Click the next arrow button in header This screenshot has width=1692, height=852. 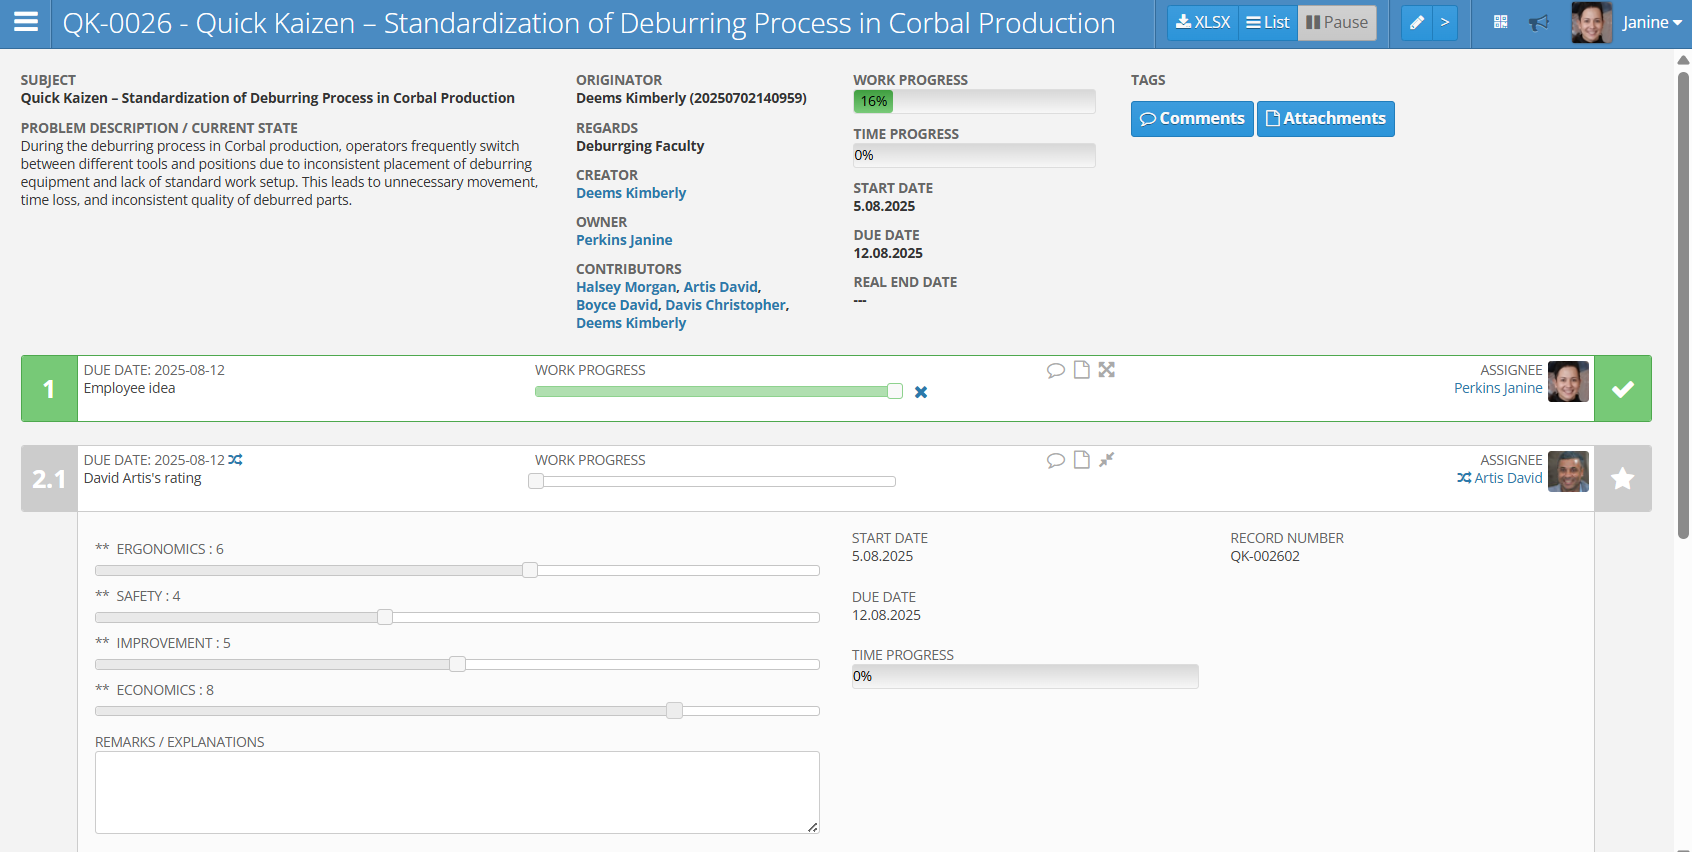[1445, 22]
